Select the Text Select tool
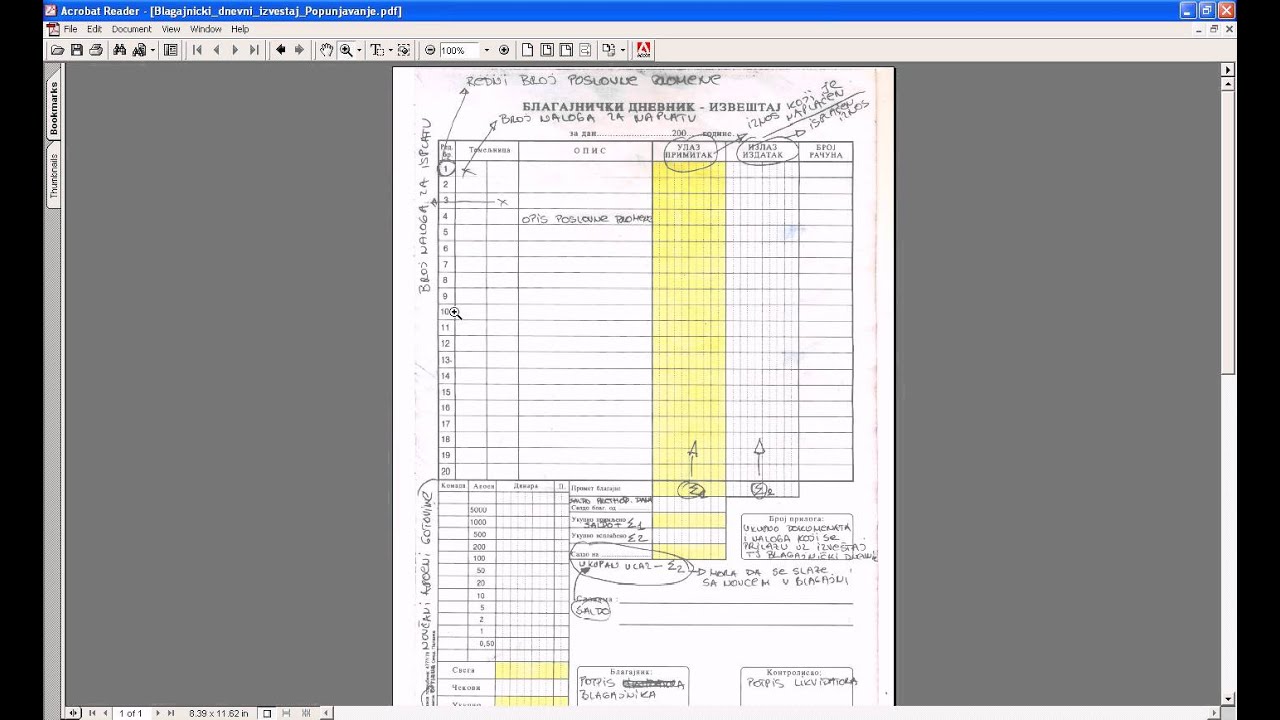 click(377, 50)
